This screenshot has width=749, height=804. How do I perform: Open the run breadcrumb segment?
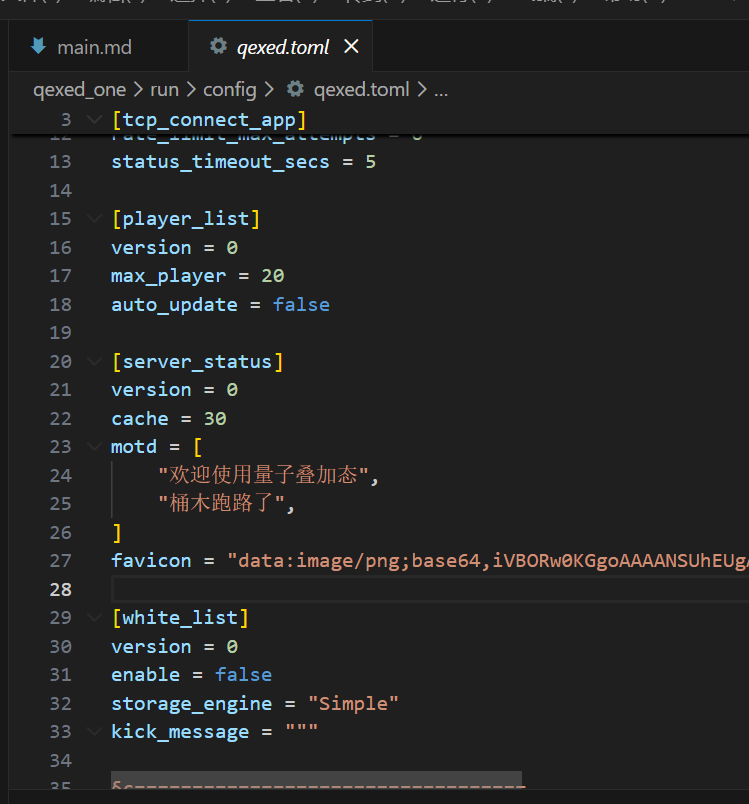click(x=164, y=90)
